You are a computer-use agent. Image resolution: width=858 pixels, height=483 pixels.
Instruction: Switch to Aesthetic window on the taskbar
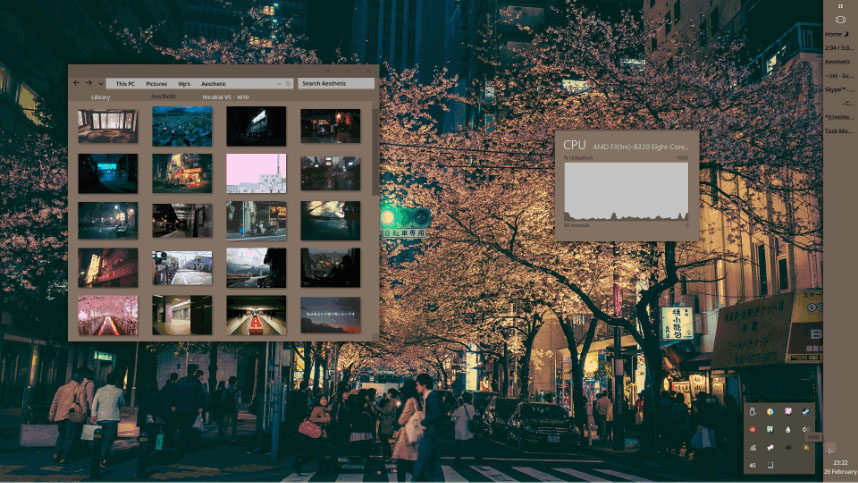click(x=838, y=62)
